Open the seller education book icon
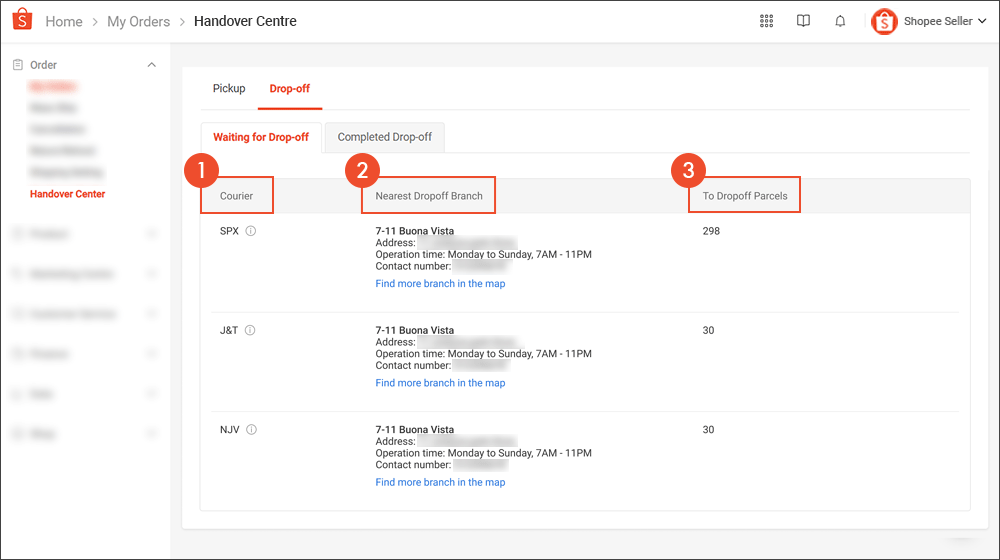 [x=803, y=21]
